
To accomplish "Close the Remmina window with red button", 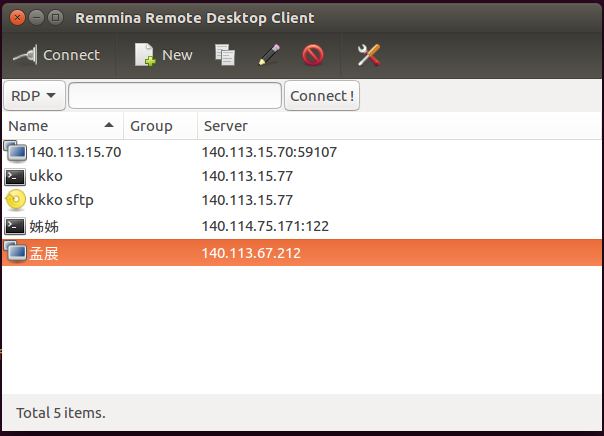I will [x=17, y=18].
